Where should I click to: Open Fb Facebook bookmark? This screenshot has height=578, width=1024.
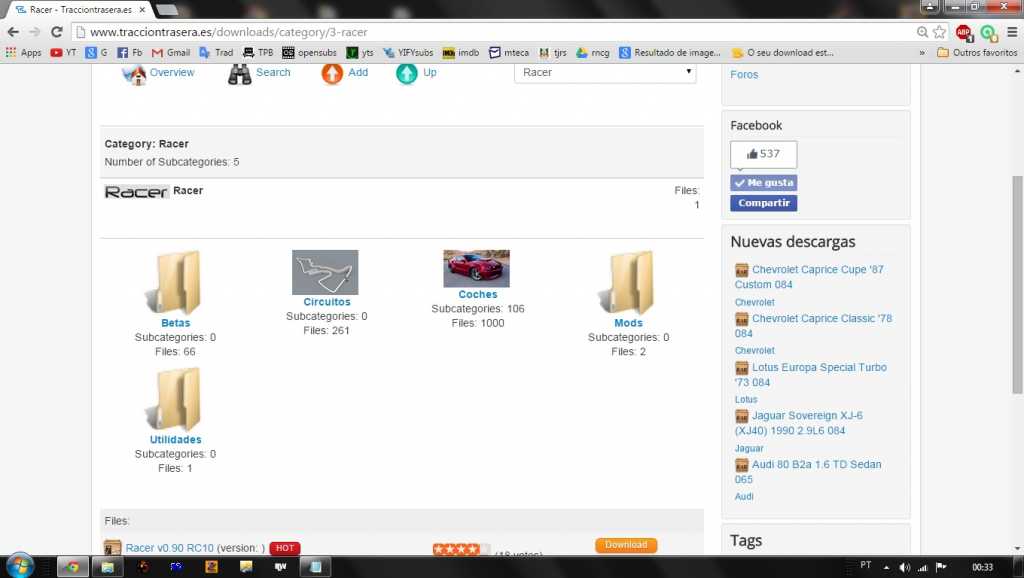point(129,52)
